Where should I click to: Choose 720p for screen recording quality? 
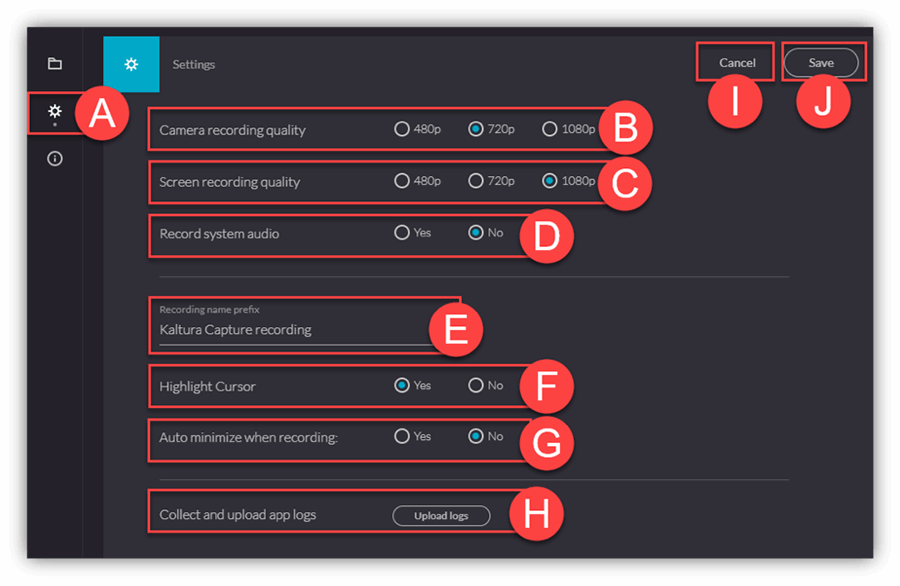click(x=475, y=181)
